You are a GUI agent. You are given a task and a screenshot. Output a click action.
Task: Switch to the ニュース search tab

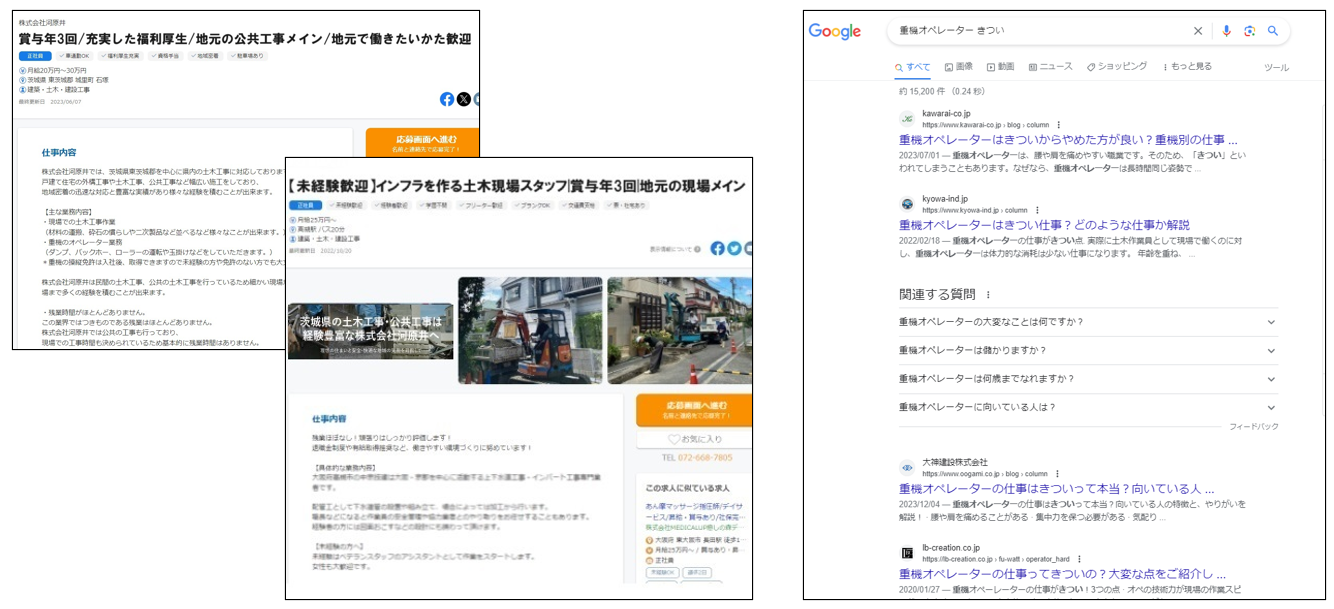1050,67
